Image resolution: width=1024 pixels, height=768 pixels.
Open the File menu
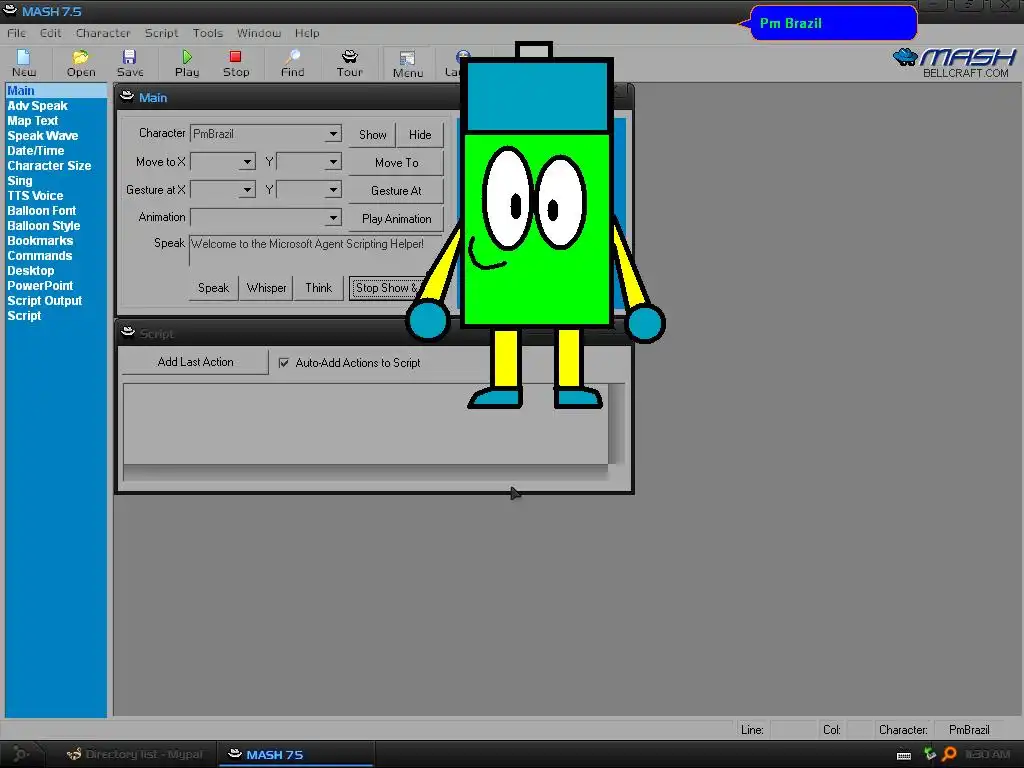click(x=16, y=33)
